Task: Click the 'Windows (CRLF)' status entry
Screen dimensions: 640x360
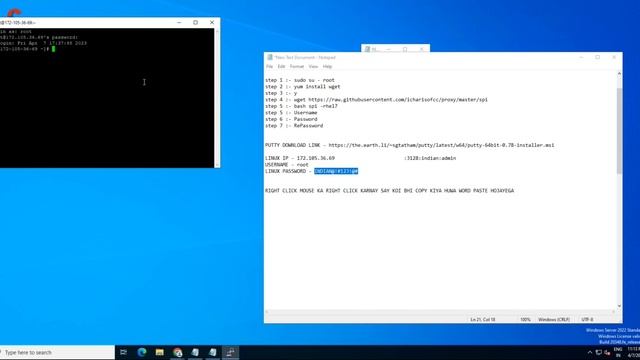Action: [x=553, y=320]
